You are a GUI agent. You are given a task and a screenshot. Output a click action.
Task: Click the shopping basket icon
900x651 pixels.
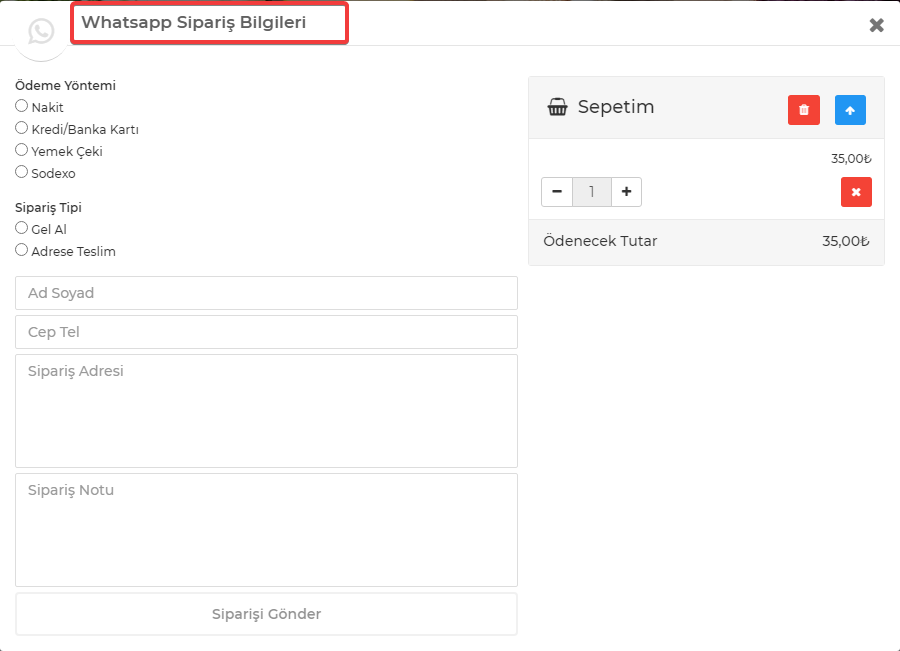(x=557, y=107)
